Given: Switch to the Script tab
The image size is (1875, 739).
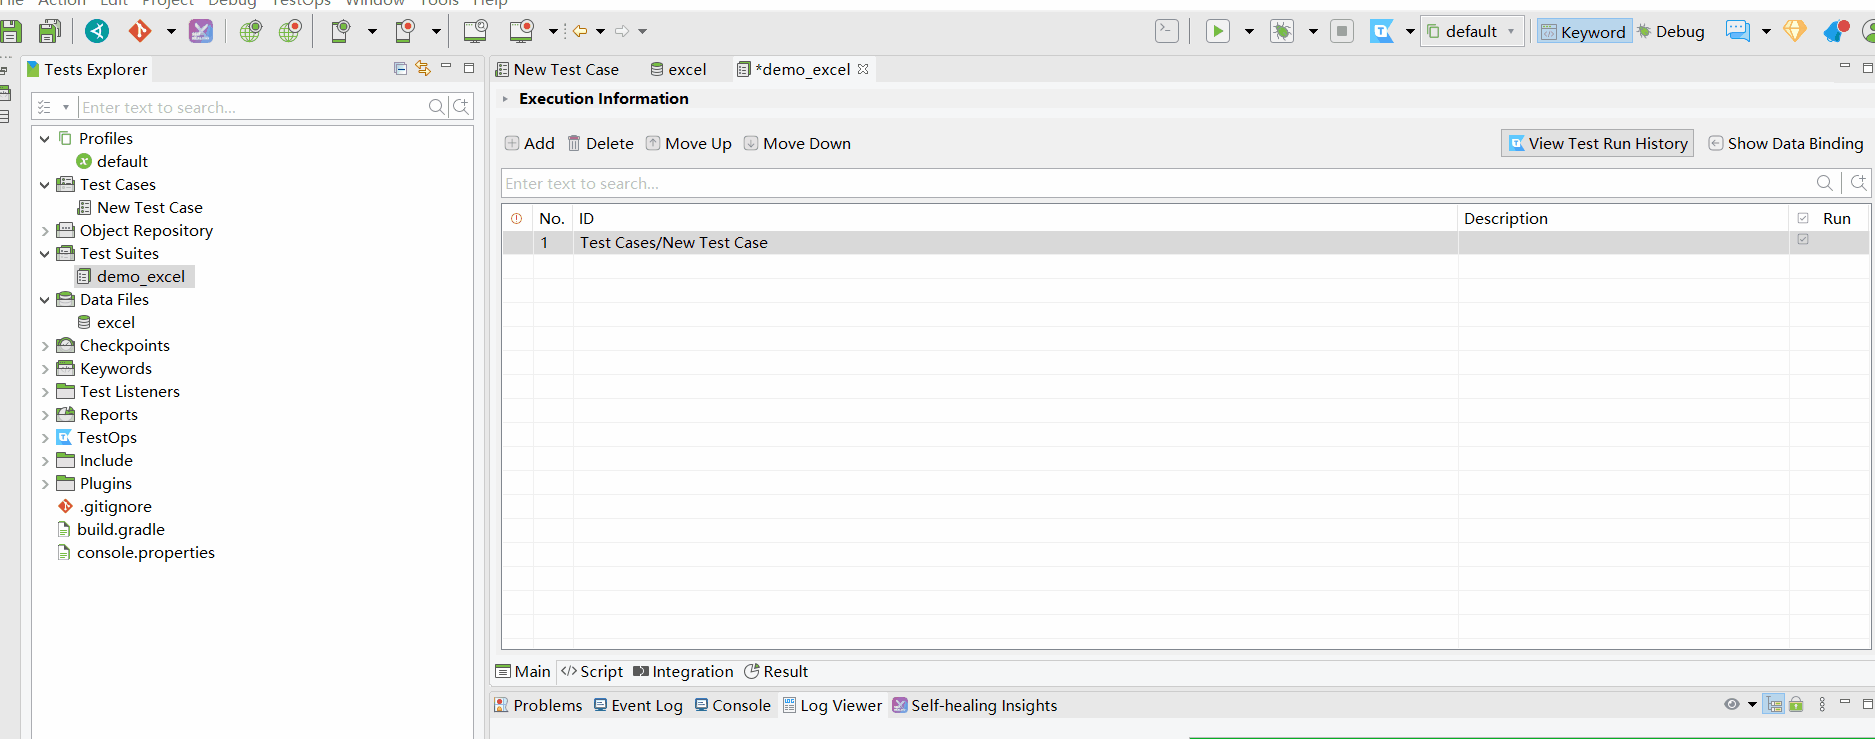Looking at the screenshot, I should [592, 672].
